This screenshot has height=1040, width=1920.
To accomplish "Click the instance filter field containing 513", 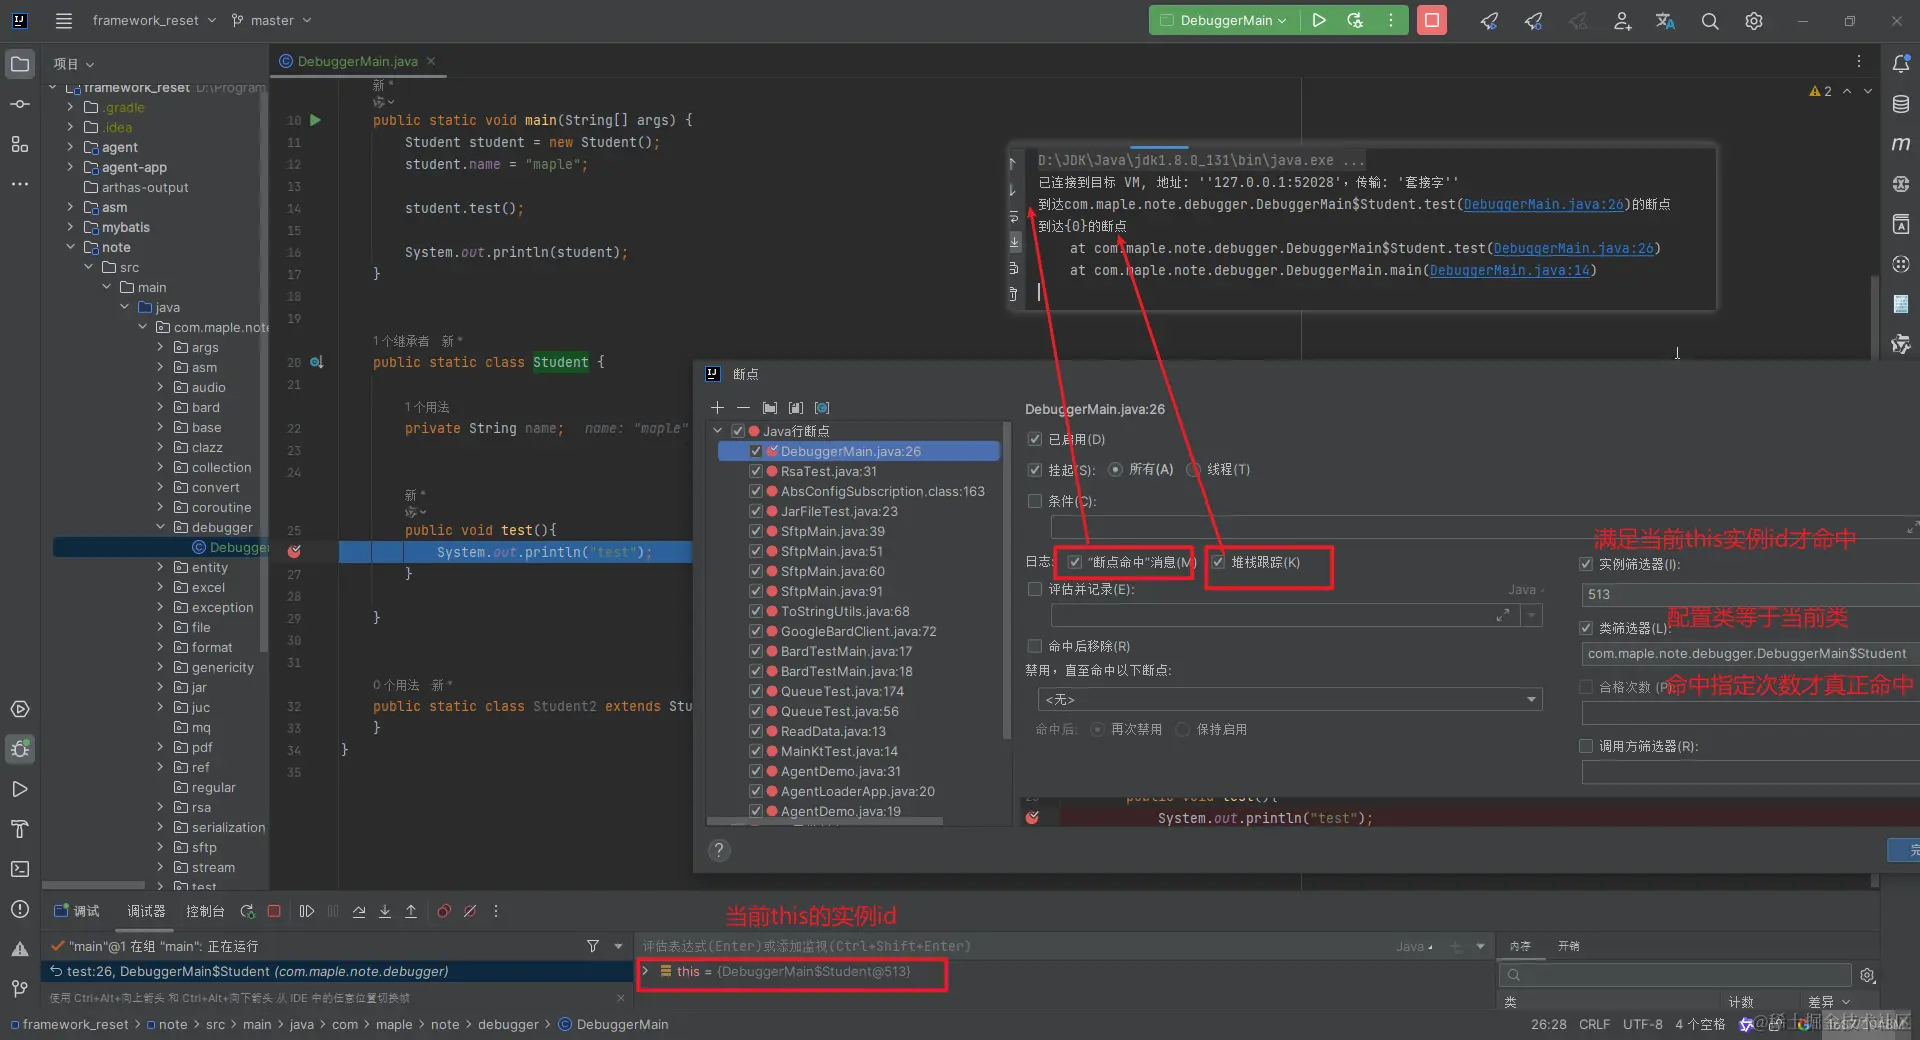I will tap(1750, 594).
